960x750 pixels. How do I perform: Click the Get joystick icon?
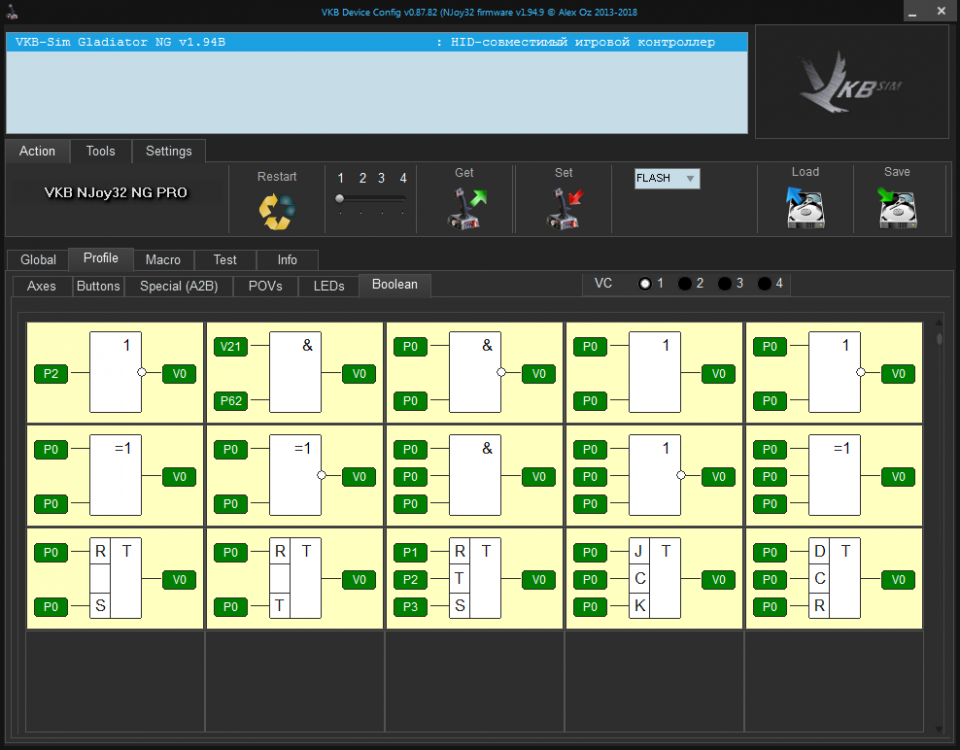tap(465, 208)
